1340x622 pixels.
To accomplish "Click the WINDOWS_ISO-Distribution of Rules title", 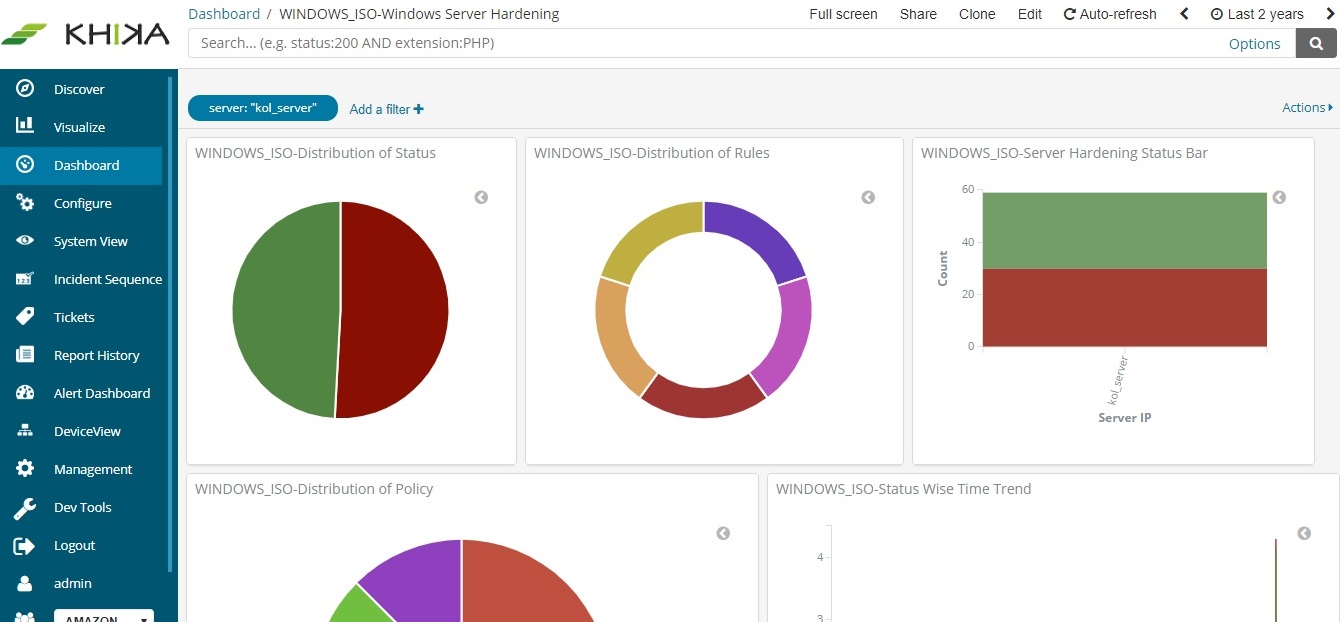I will [x=652, y=153].
